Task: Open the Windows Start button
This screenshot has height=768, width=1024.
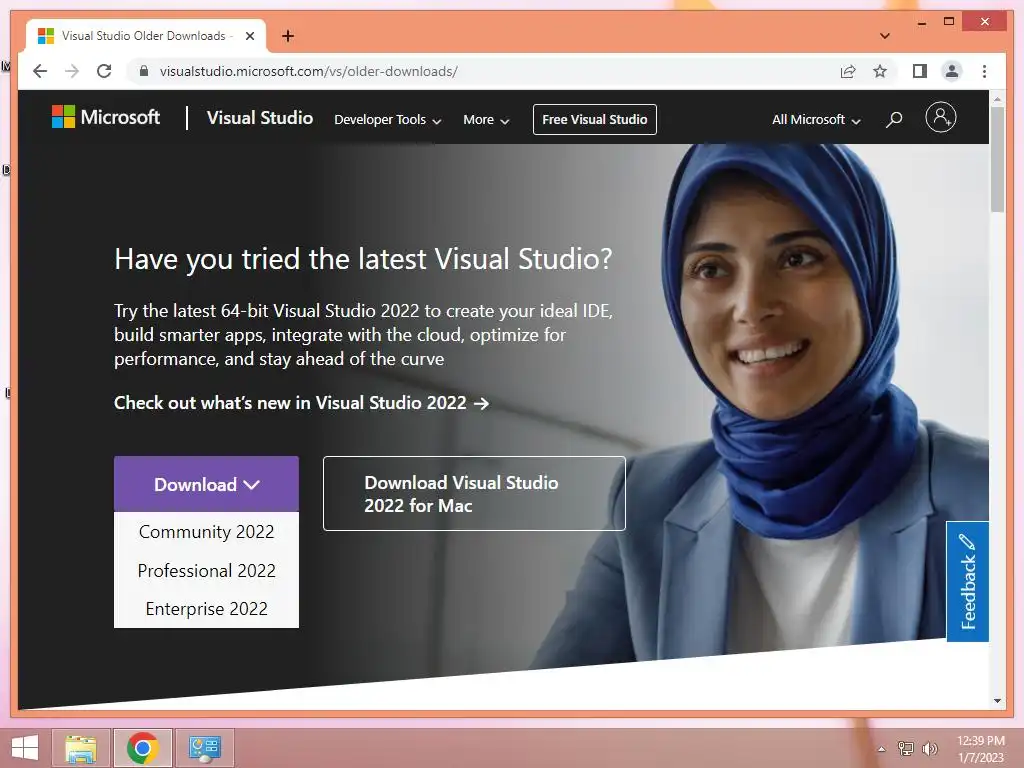Action: click(x=25, y=748)
